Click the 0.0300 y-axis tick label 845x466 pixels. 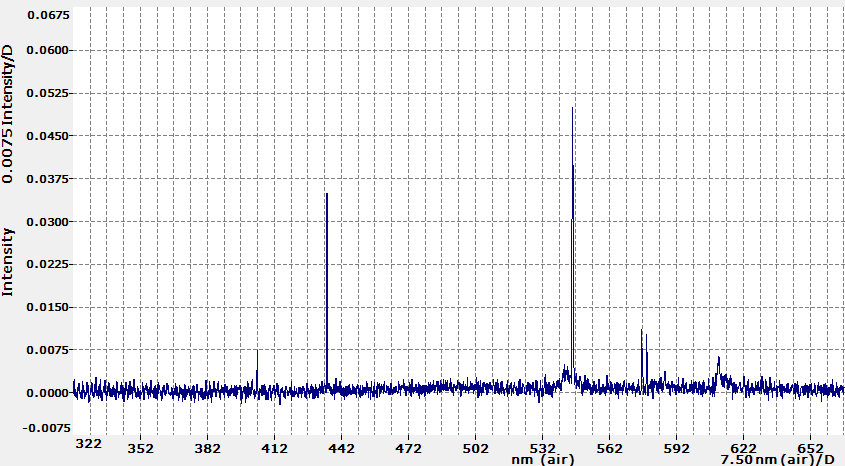click(x=48, y=222)
